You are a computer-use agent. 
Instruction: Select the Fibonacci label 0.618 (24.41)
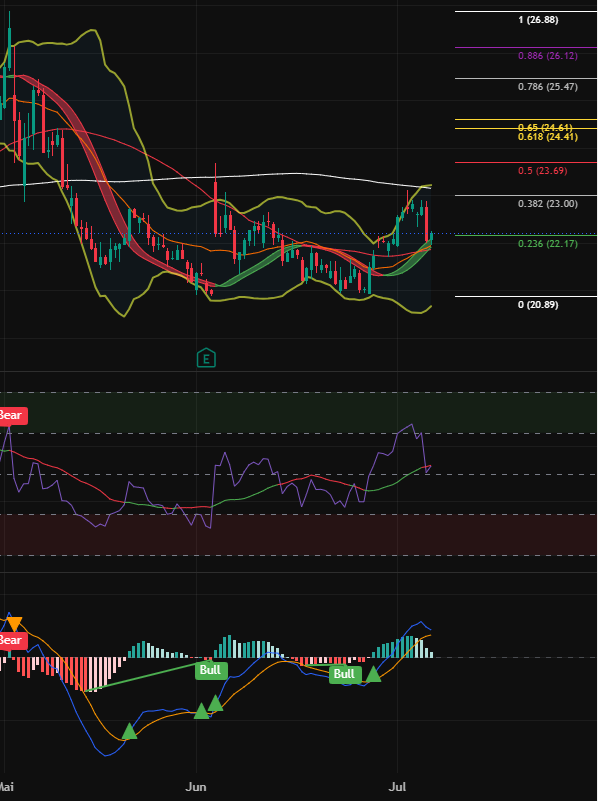click(548, 137)
